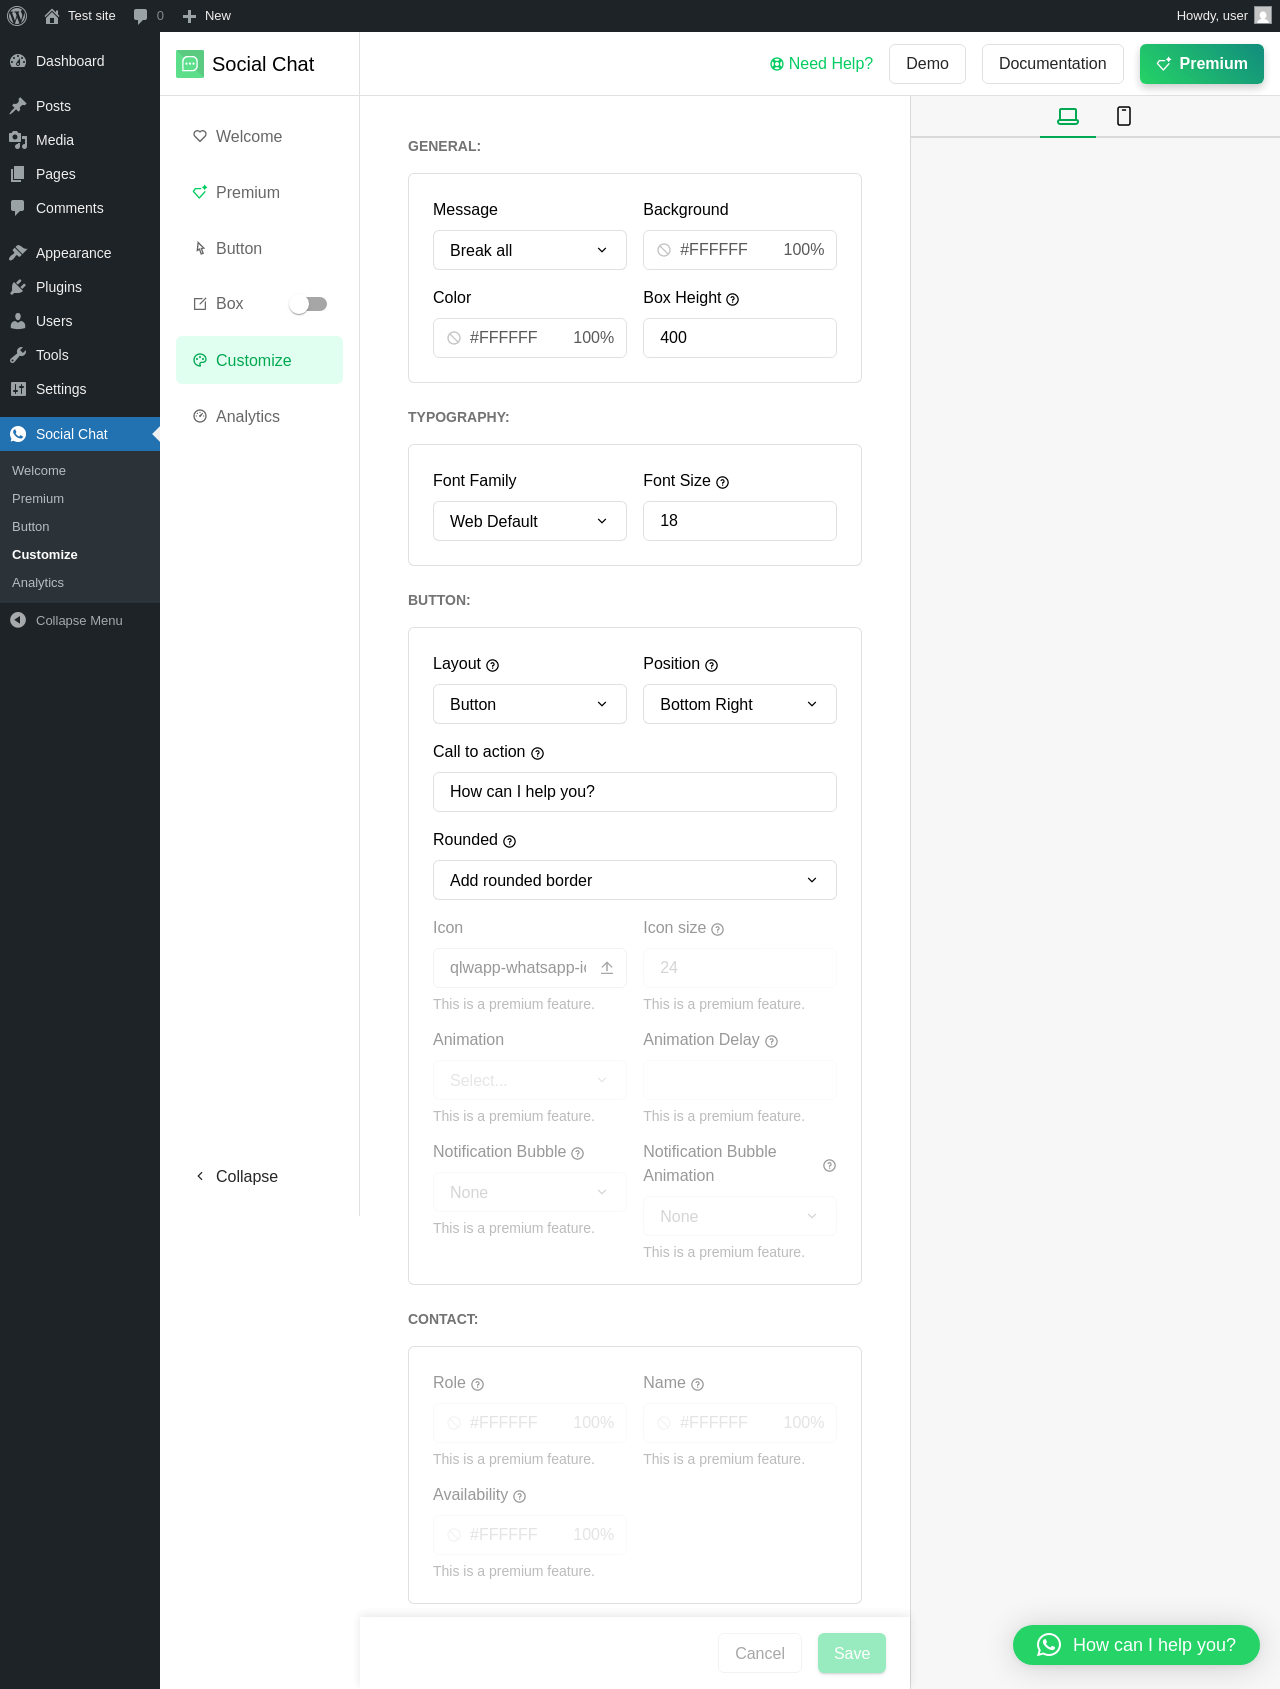Open the Message dropdown showing Break all
The width and height of the screenshot is (1280, 1689).
click(x=530, y=250)
